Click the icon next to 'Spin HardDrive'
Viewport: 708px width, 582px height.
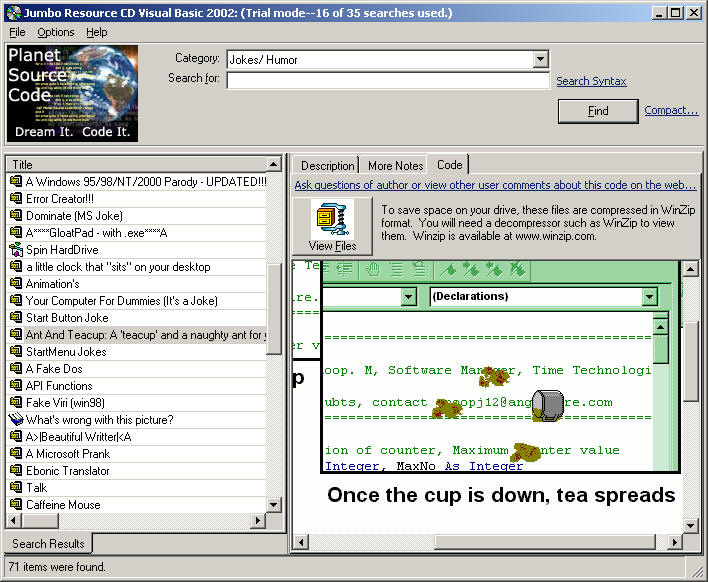[16, 249]
